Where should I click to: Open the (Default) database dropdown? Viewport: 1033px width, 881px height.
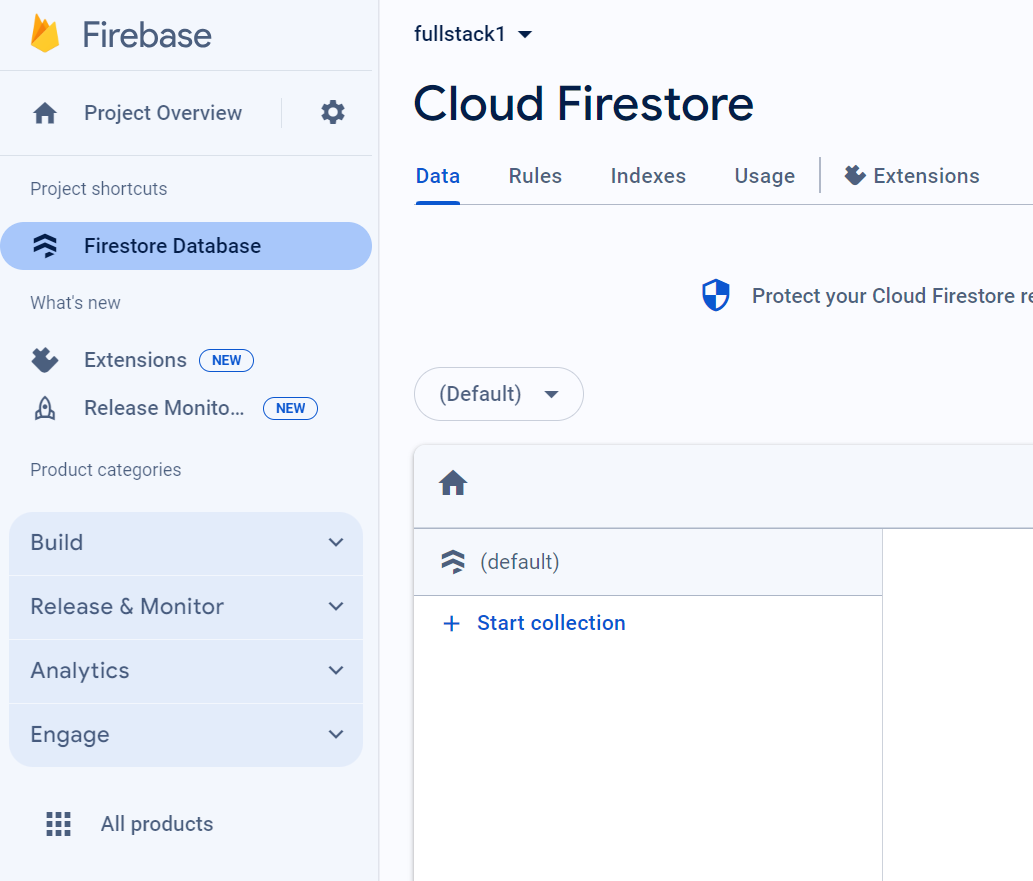[x=498, y=394]
